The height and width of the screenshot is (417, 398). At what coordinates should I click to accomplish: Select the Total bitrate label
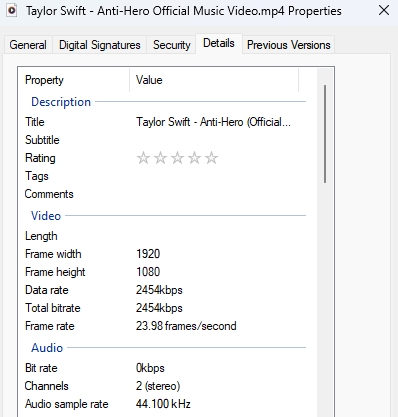(53, 308)
